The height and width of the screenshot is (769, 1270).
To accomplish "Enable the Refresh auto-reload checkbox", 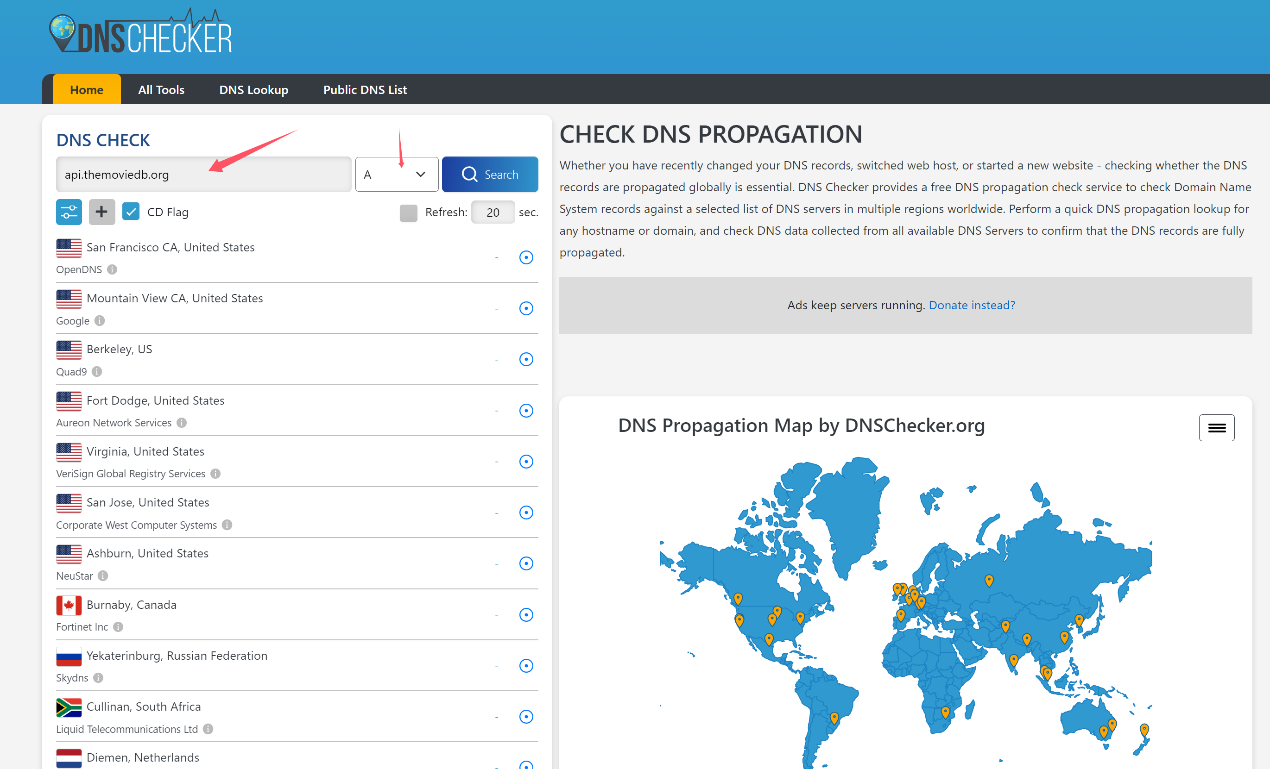I will tap(408, 212).
